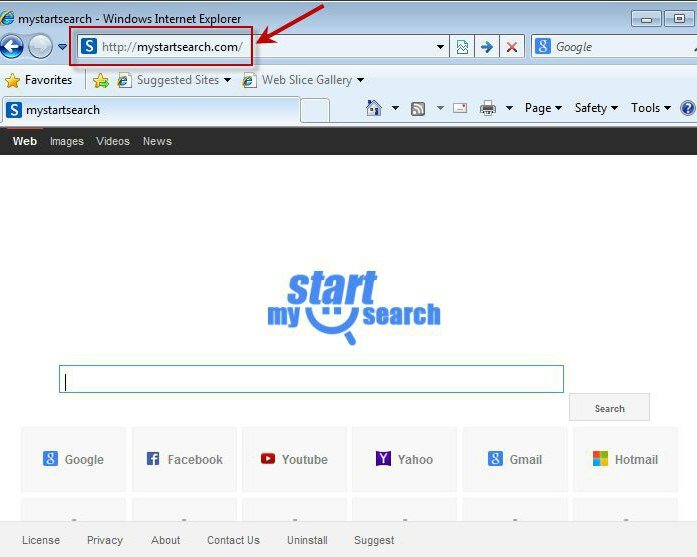Select the Web search tab

coord(24,141)
